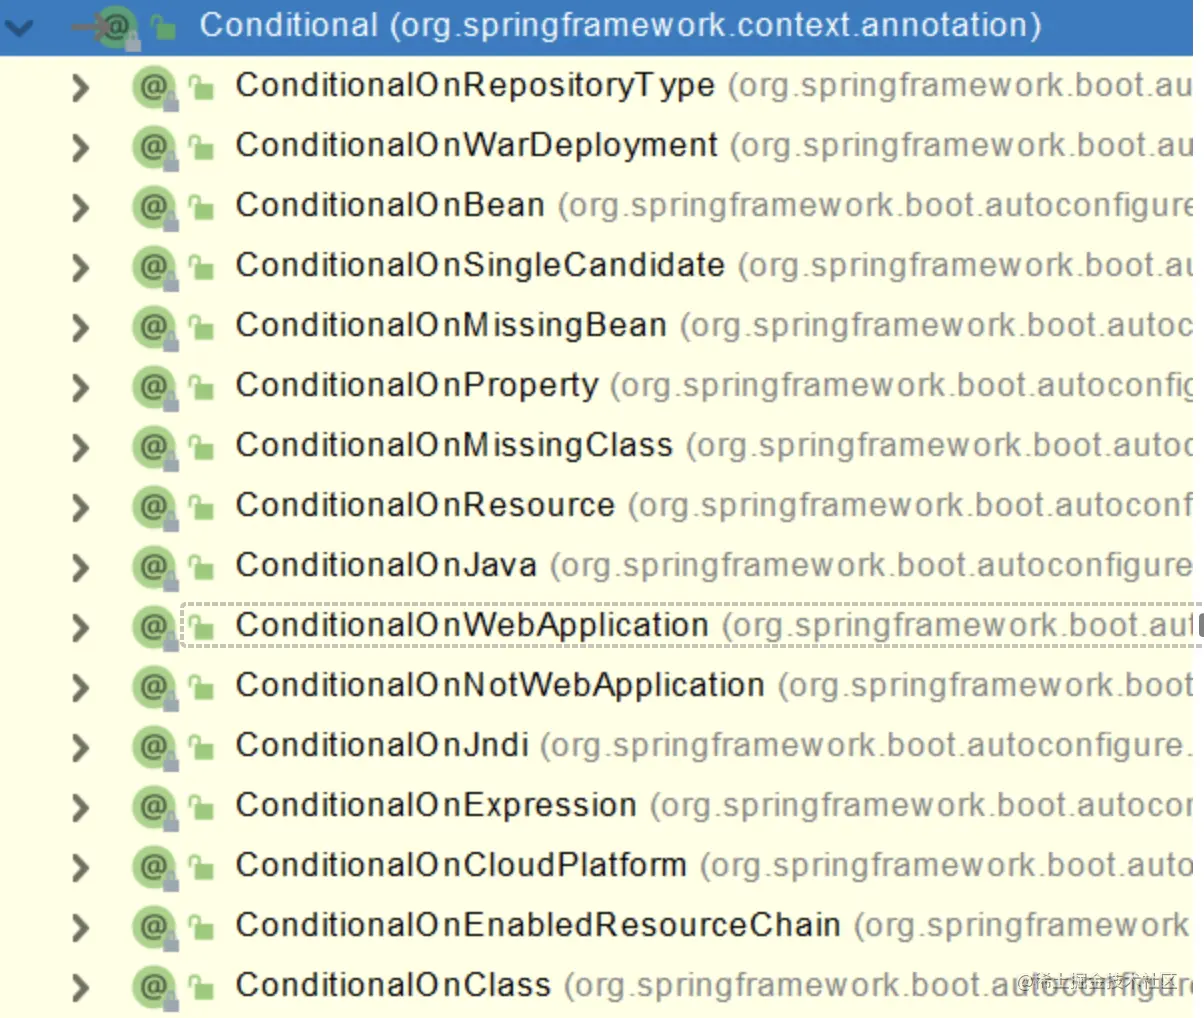Click the green public-access lock icon of Conditional
The width and height of the screenshot is (1204, 1018).
(x=163, y=28)
